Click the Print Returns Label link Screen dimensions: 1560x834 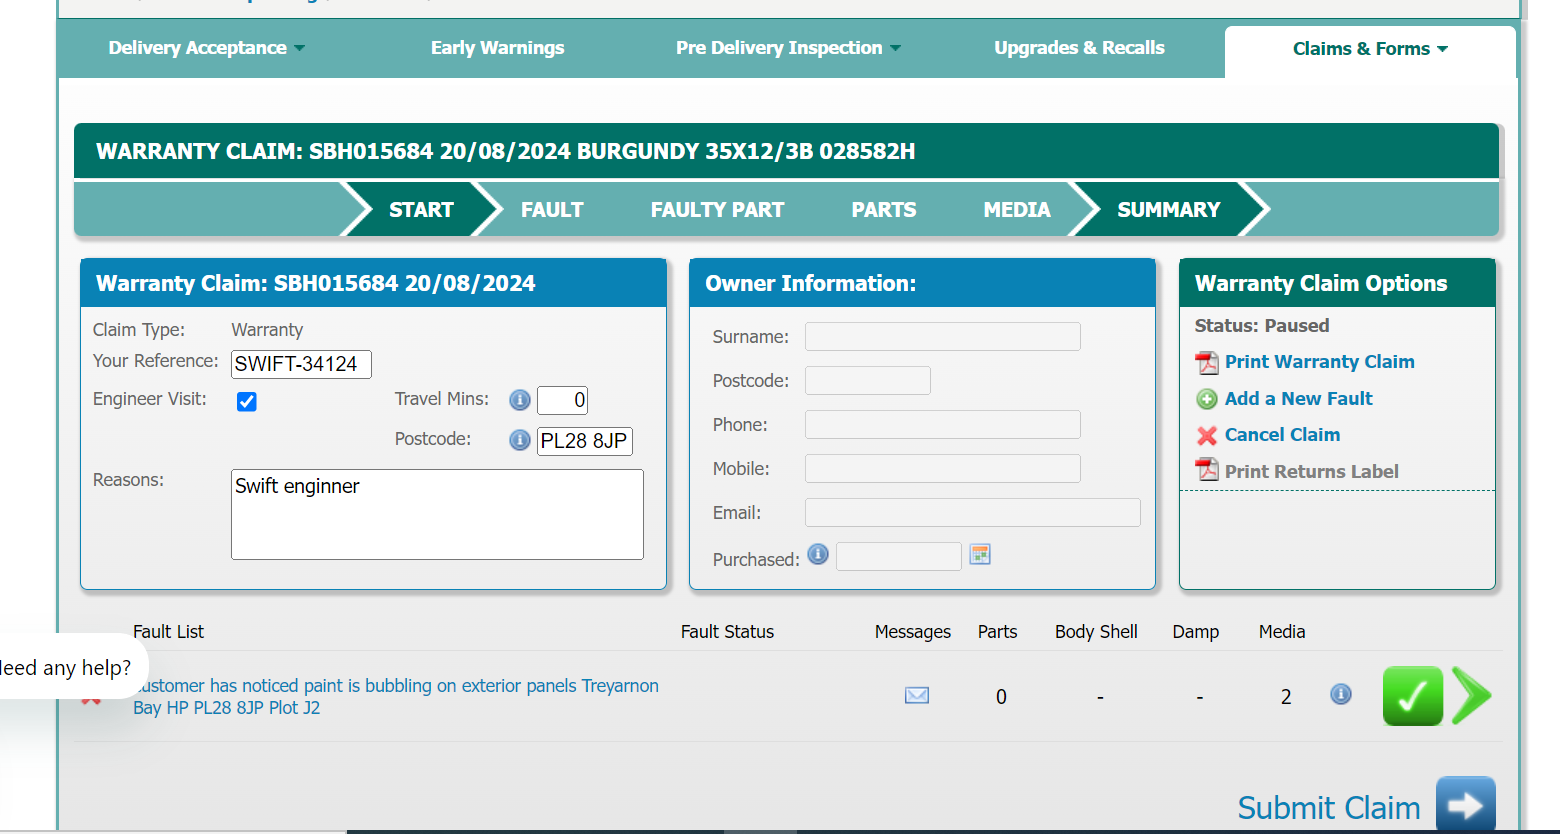pyautogui.click(x=1312, y=472)
